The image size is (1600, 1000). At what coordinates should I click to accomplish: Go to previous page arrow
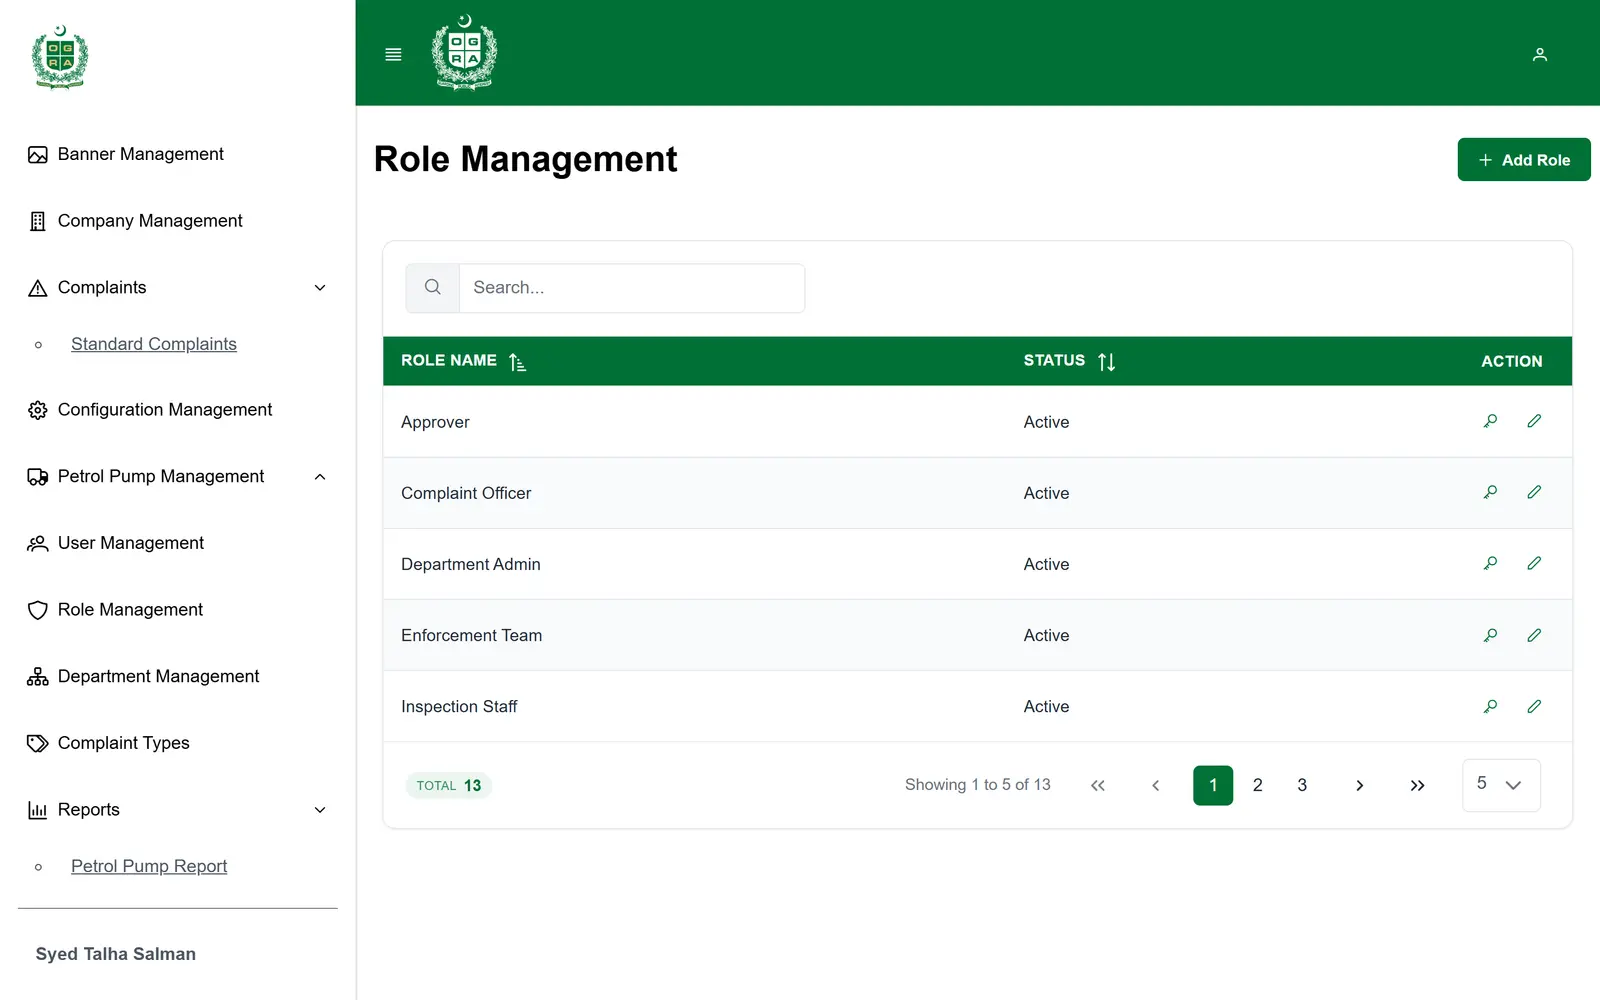tap(1156, 785)
